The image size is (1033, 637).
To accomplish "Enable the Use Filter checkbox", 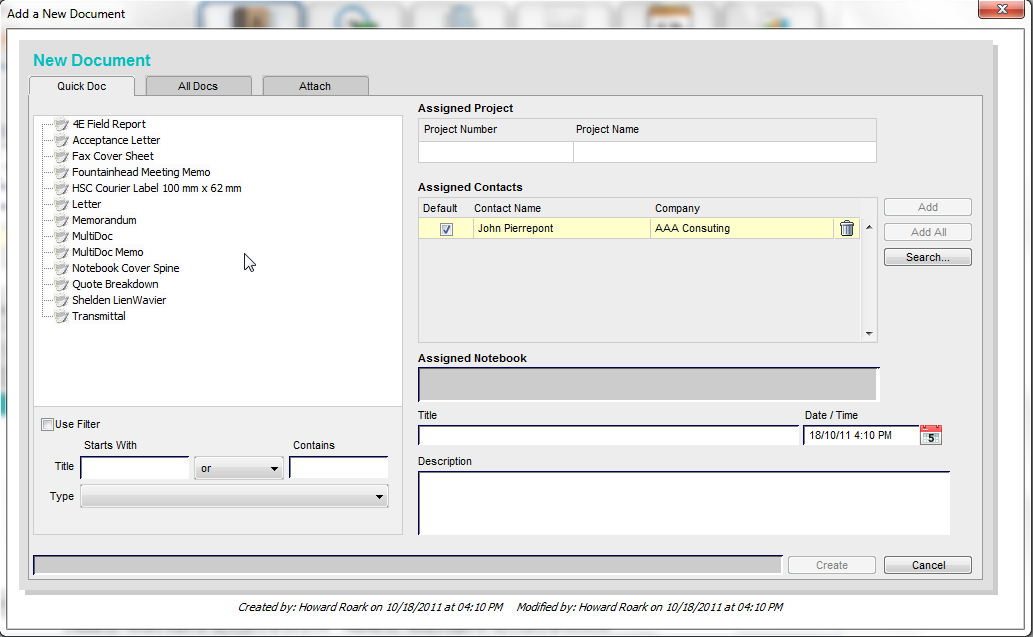I will pyautogui.click(x=47, y=424).
